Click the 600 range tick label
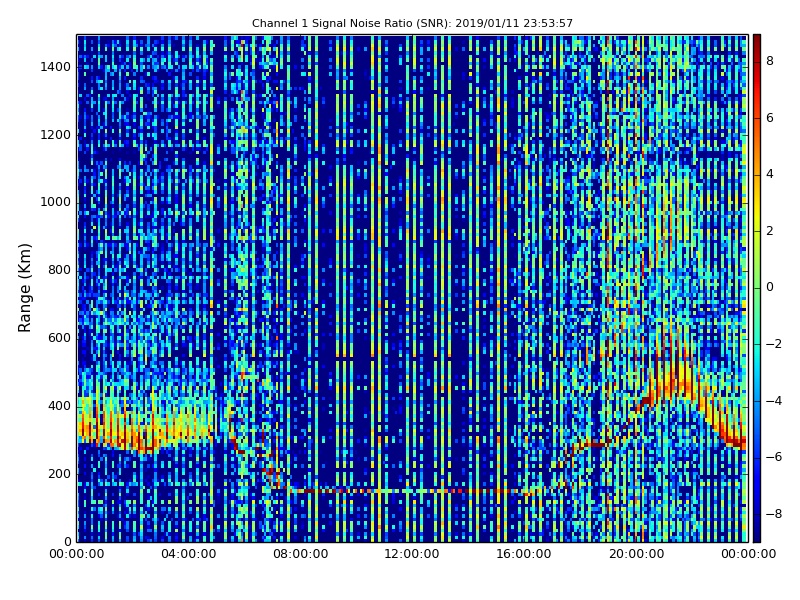This screenshot has height=600, width=800. (59, 338)
